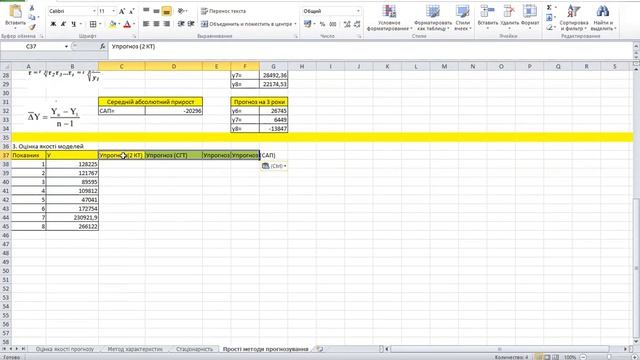Image resolution: width=640 pixels, height=360 pixels.
Task: Click the text orientation icon
Action: 181,11
